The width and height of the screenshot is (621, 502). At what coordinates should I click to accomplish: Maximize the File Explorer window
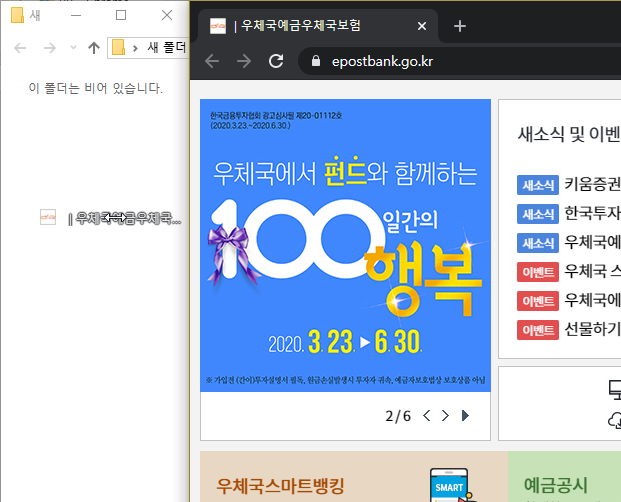pyautogui.click(x=121, y=15)
